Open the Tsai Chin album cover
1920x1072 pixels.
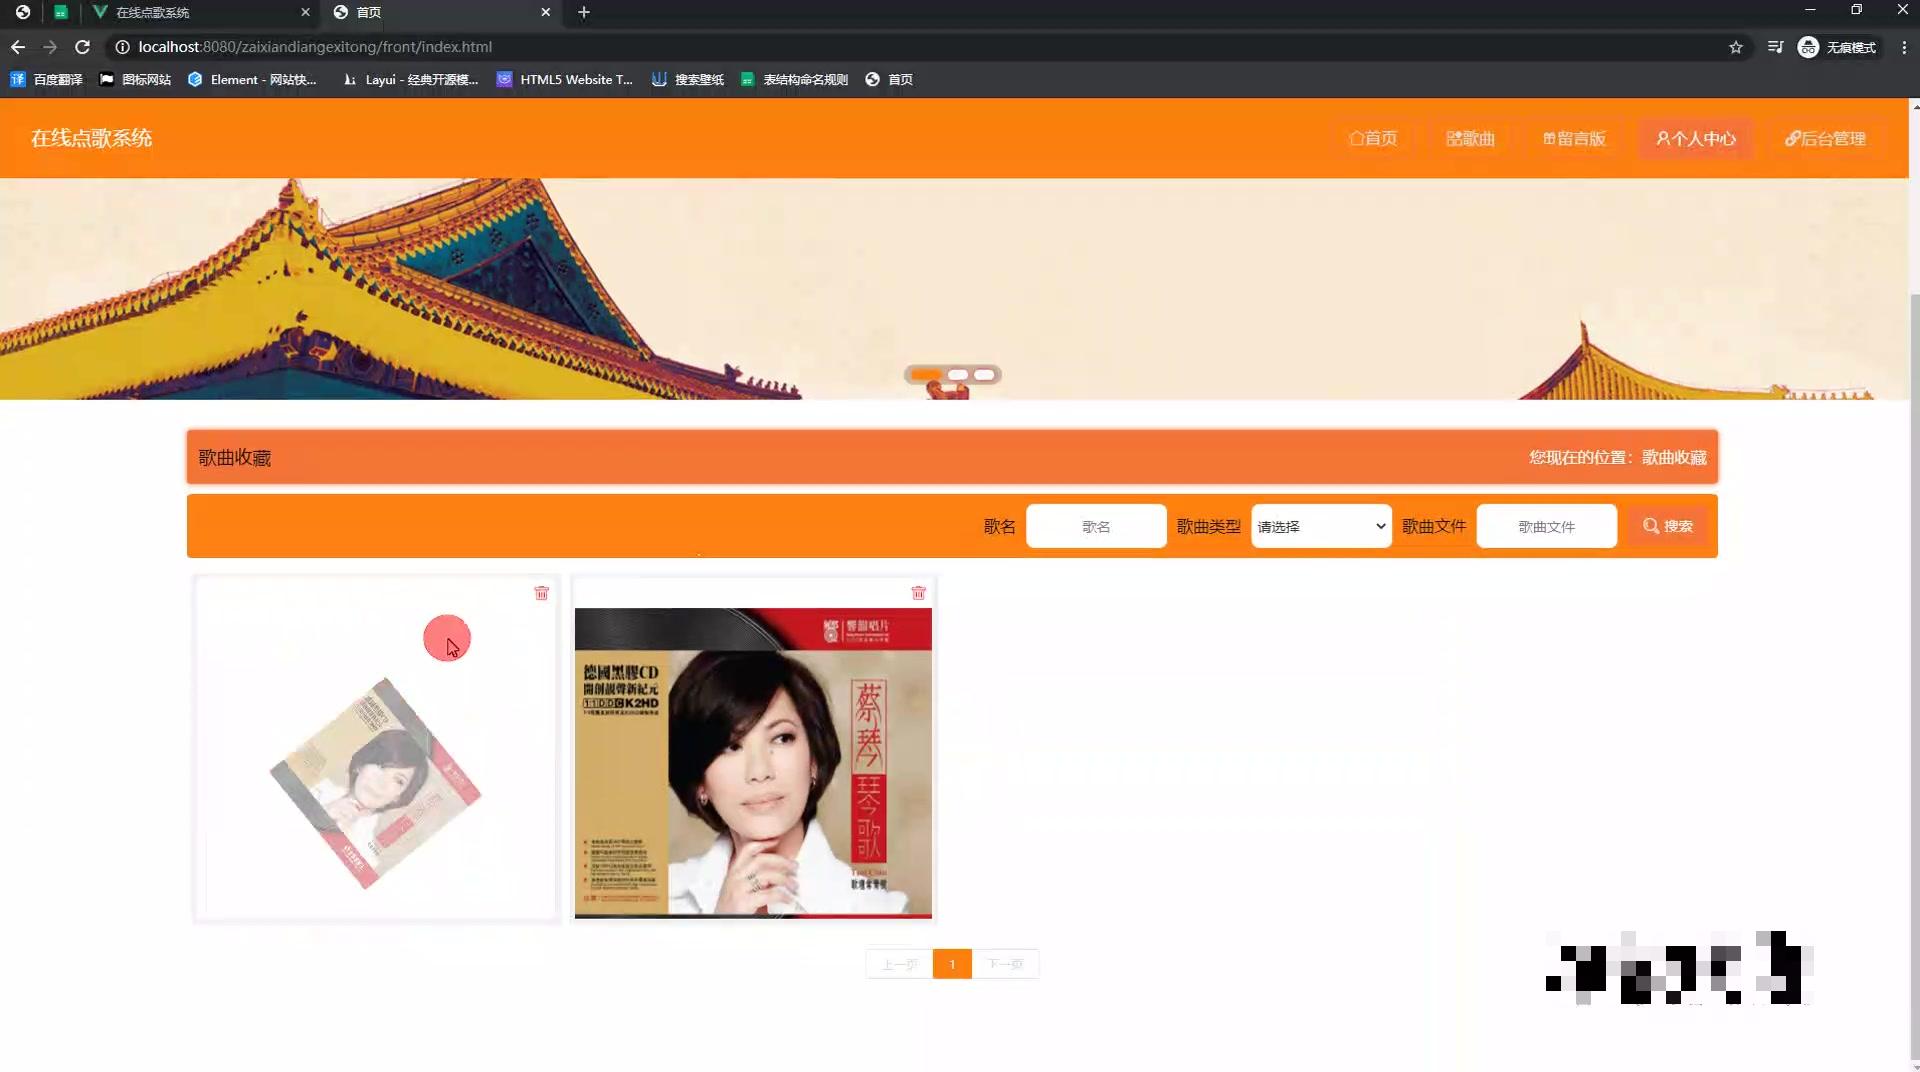(753, 762)
